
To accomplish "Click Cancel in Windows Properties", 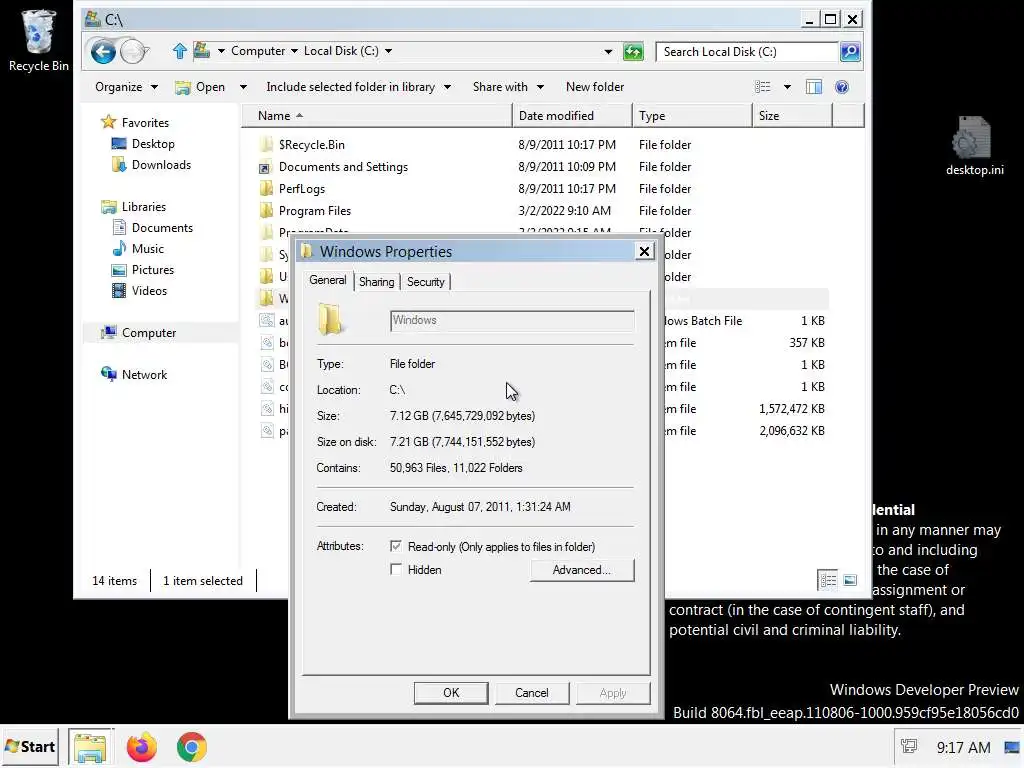I will (x=532, y=693).
